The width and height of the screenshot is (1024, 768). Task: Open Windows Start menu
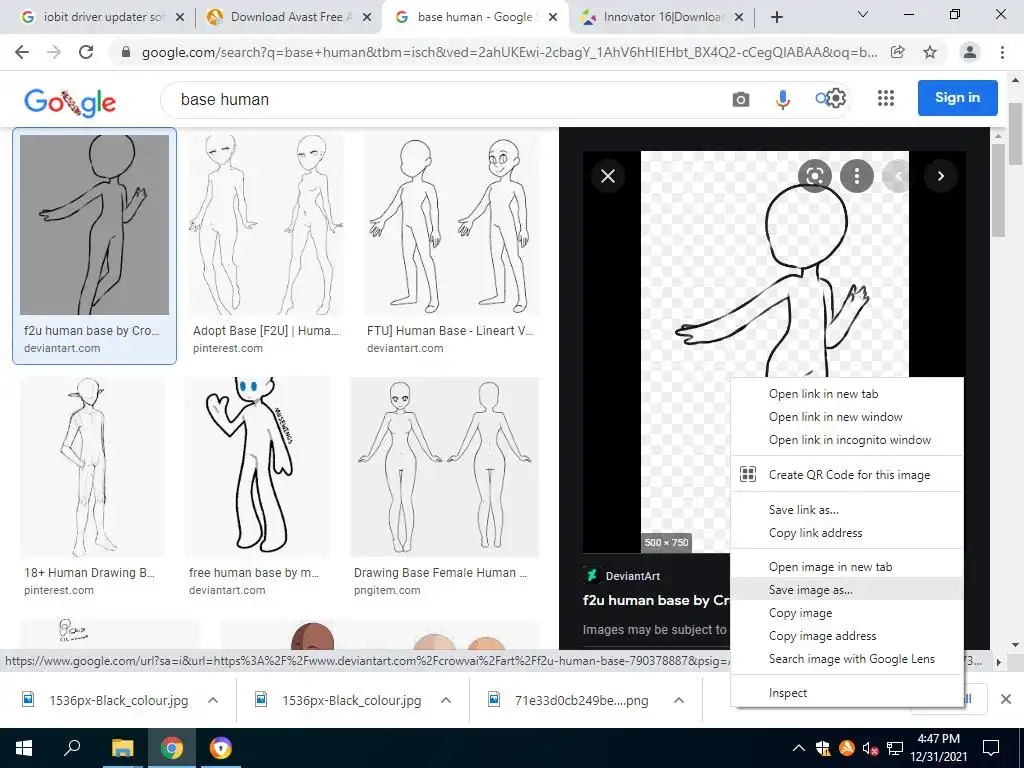tap(24, 748)
